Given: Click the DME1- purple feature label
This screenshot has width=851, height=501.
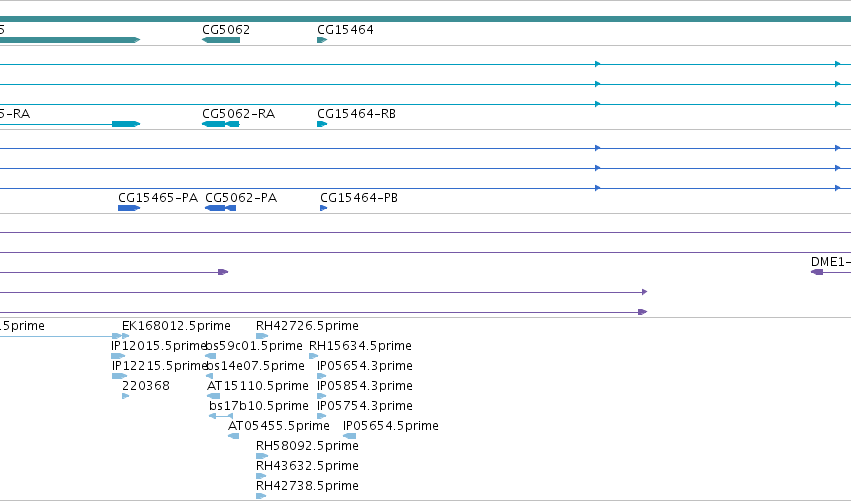Looking at the screenshot, I should click(x=830, y=262).
